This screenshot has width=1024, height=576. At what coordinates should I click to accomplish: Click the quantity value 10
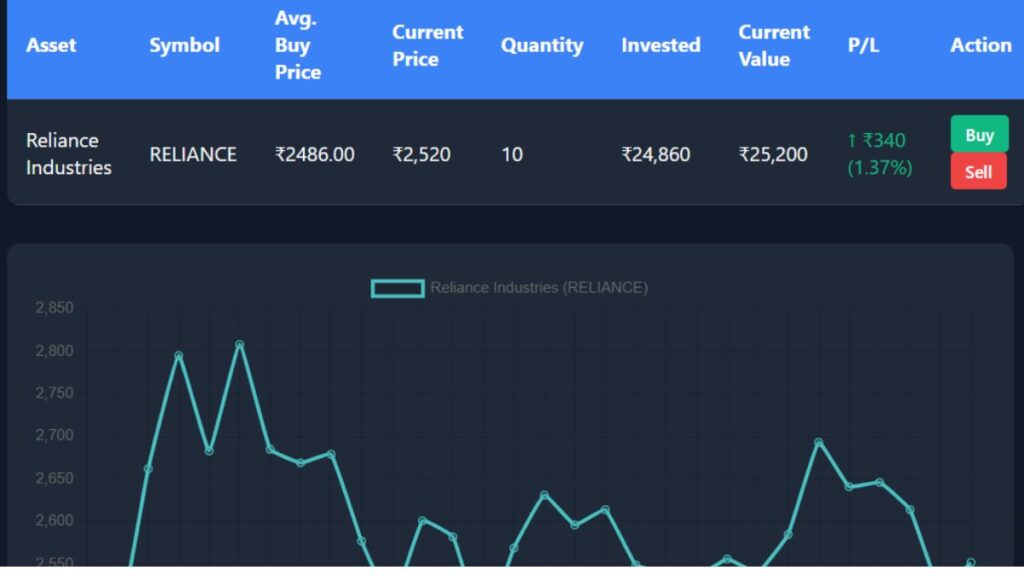[512, 155]
